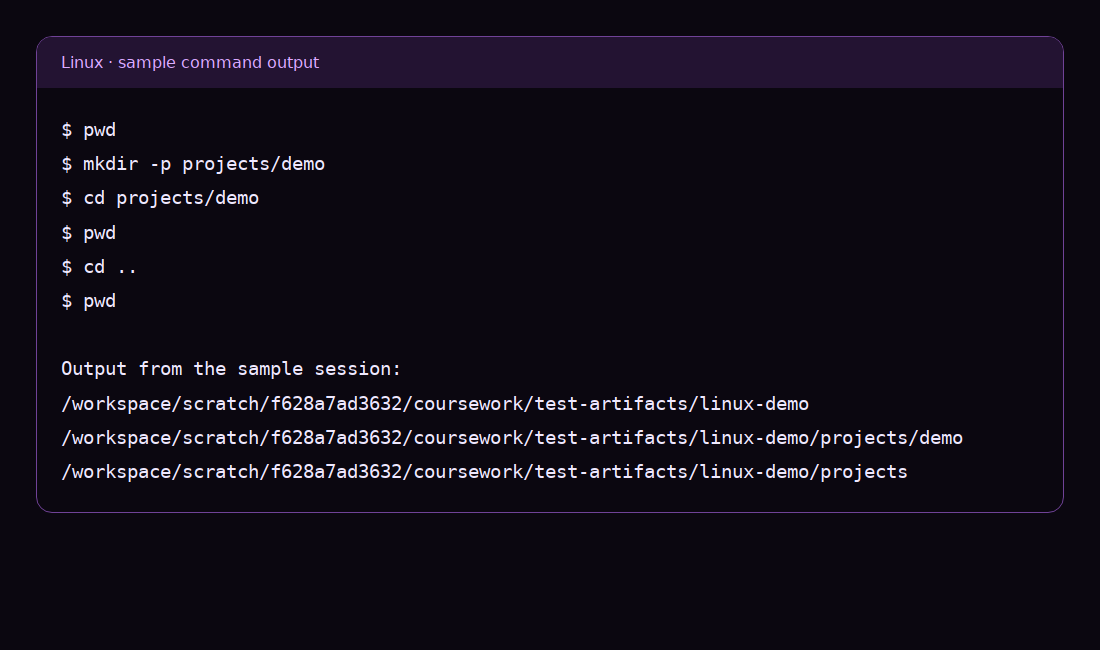Select the output path ending in "linux-demo/projects"
The height and width of the screenshot is (650, 1100).
(x=484, y=472)
